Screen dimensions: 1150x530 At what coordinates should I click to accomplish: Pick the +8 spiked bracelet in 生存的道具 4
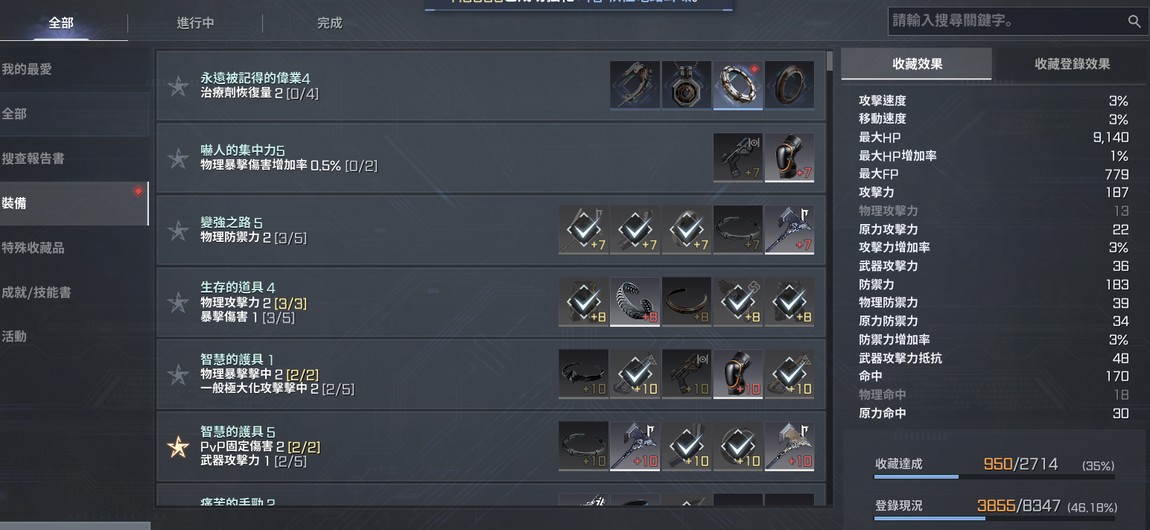tap(635, 301)
